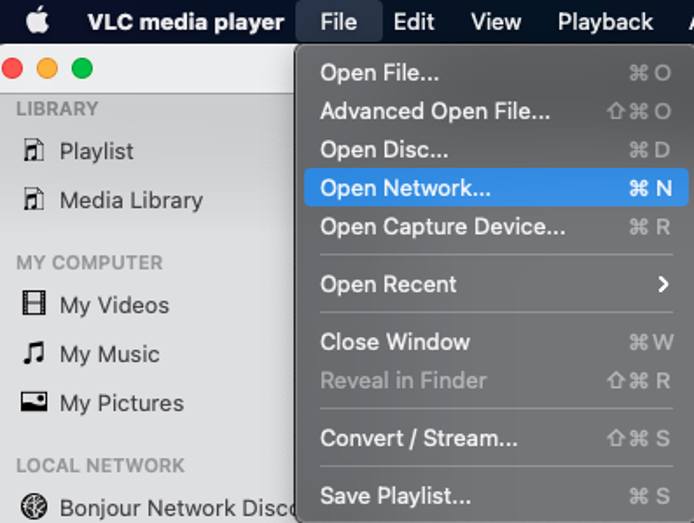Open the View menu
The height and width of the screenshot is (523, 694).
495,21
